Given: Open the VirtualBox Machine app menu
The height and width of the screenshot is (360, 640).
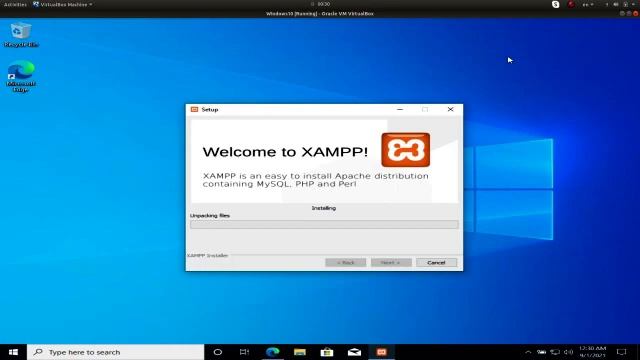Looking at the screenshot, I should click(x=62, y=4).
